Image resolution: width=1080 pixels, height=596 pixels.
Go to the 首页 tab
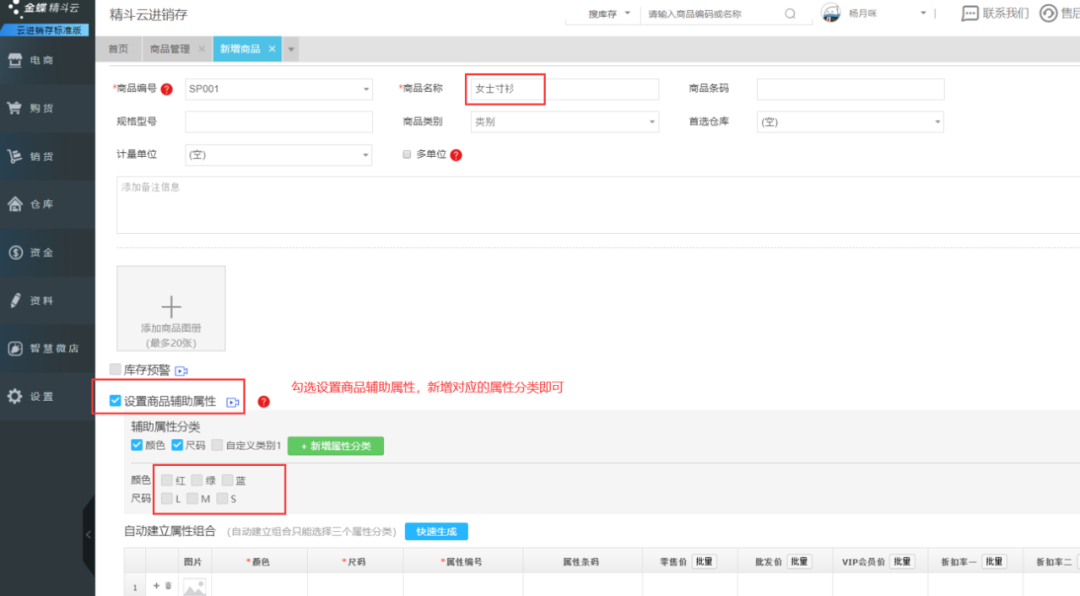118,49
